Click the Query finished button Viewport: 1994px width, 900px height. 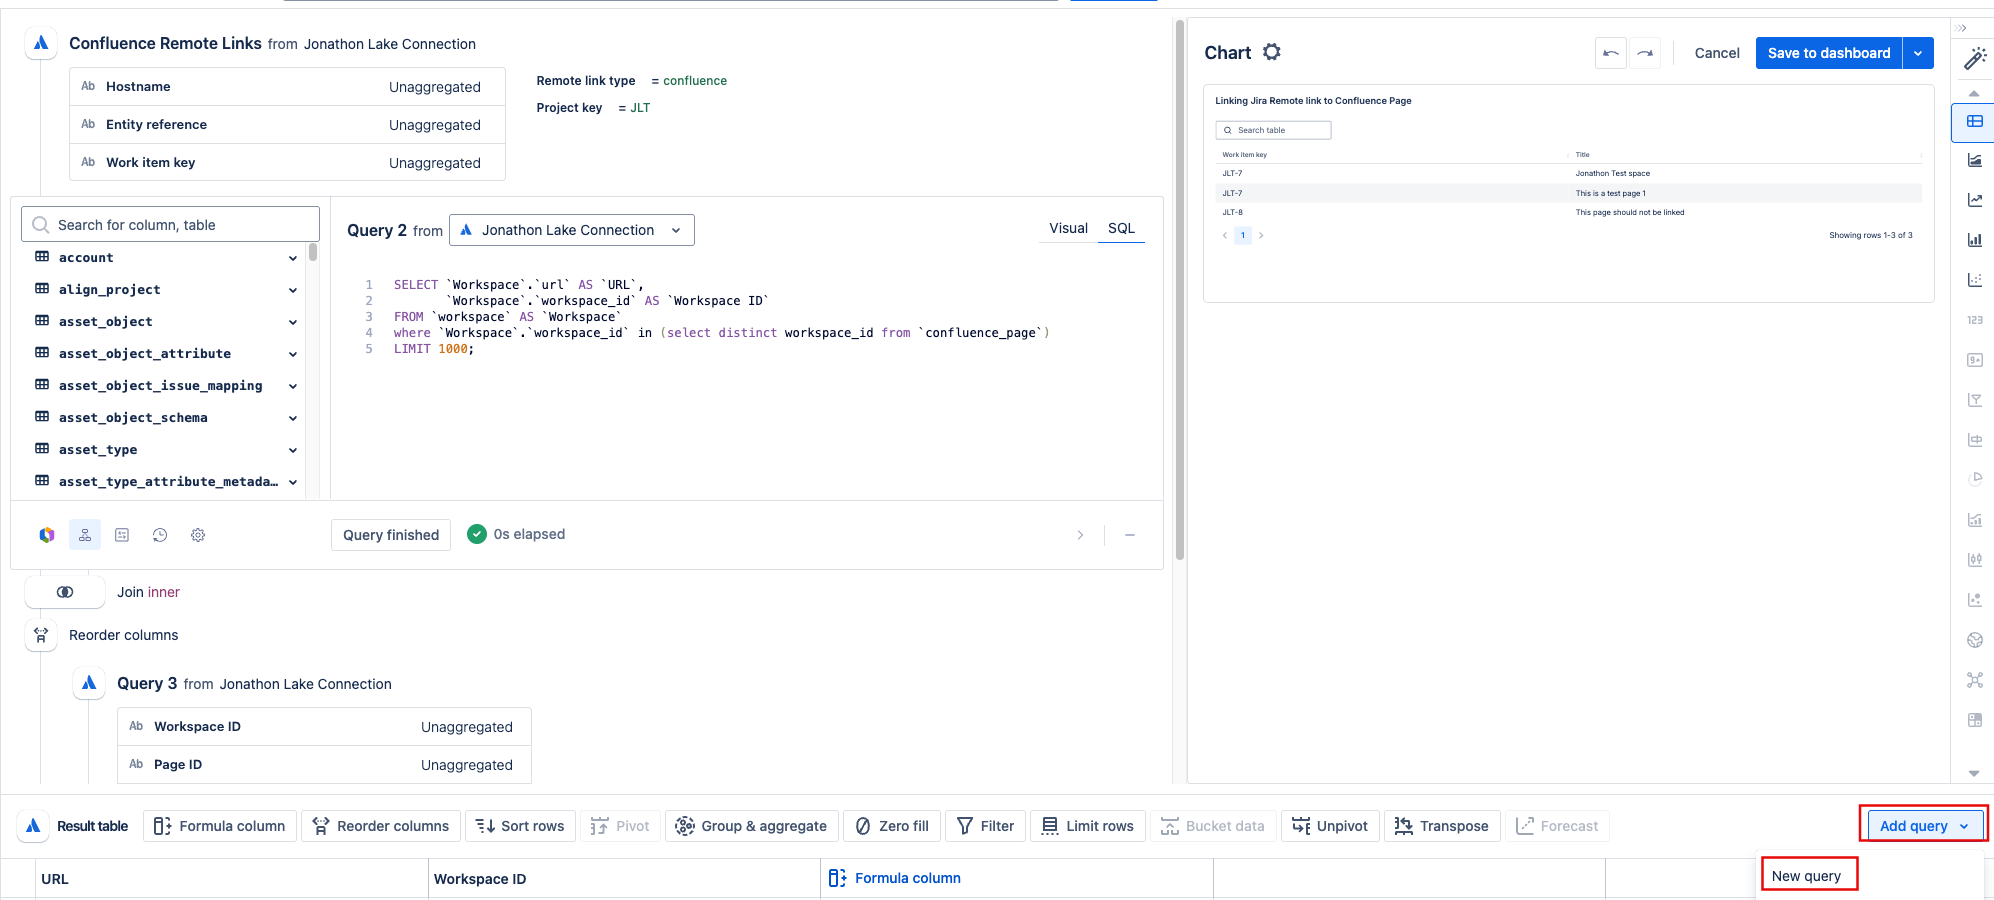tap(391, 535)
